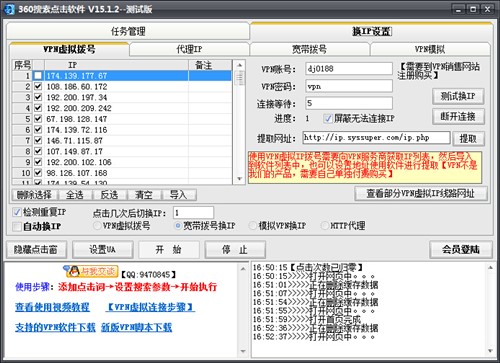Uncheck the box for IP 174.139.72.116
The width and height of the screenshot is (500, 363).
38,130
